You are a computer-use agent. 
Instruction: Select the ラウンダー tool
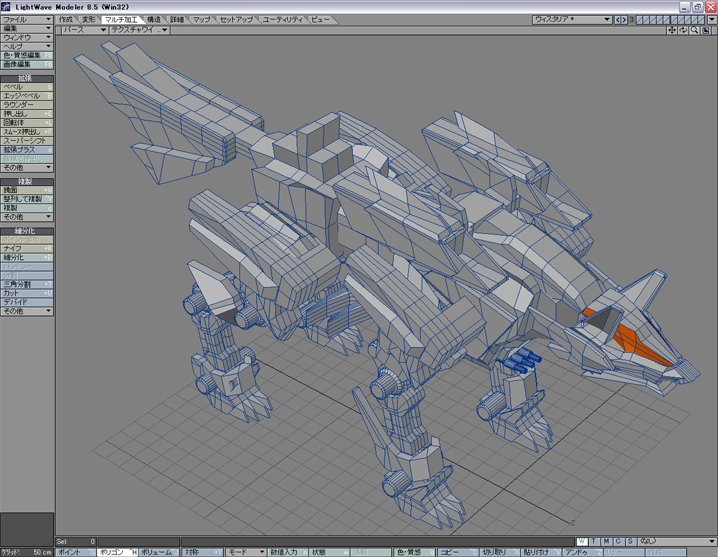click(27, 105)
